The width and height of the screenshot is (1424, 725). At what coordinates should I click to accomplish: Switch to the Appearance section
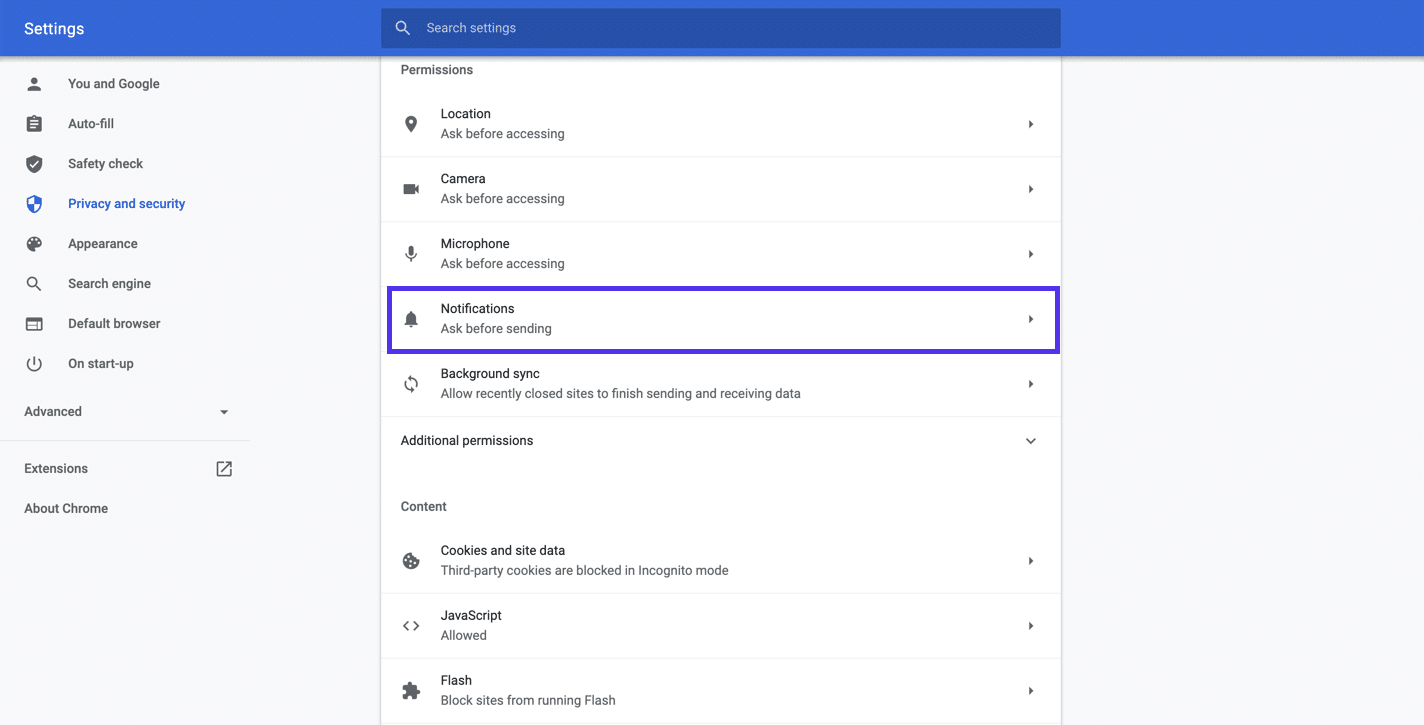point(102,243)
